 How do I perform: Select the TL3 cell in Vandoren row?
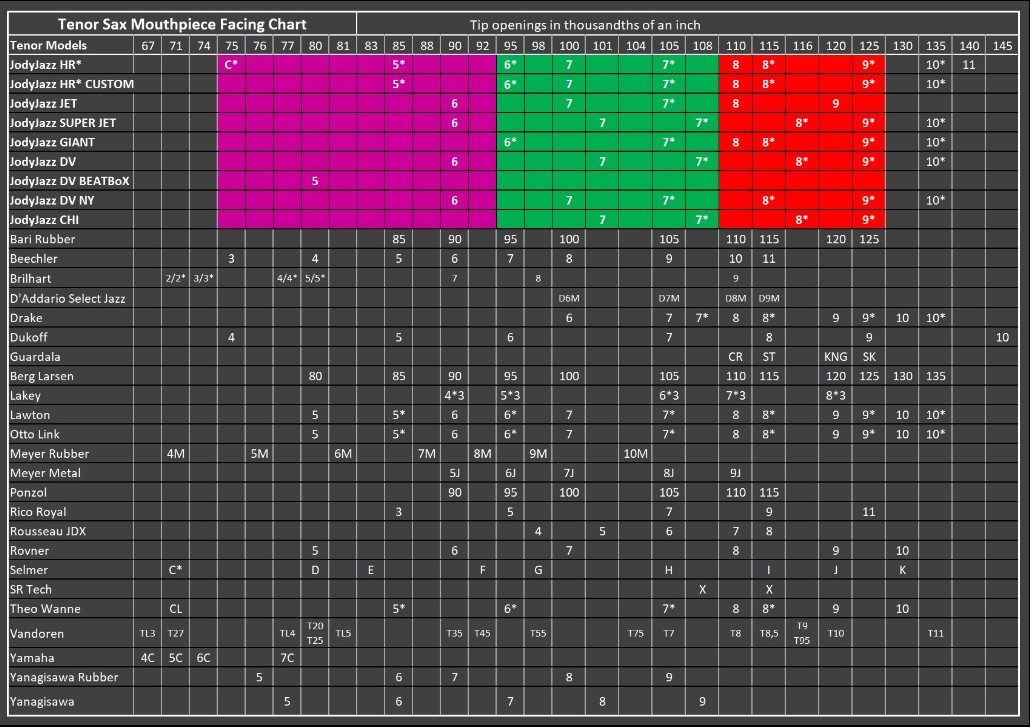[x=148, y=633]
